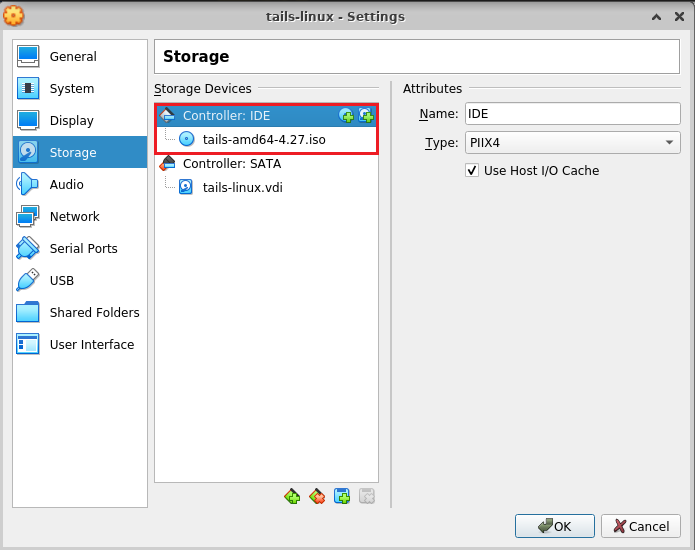Select tails-amd64-4.27.iso optical disk
The width and height of the screenshot is (695, 550).
pyautogui.click(x=267, y=139)
